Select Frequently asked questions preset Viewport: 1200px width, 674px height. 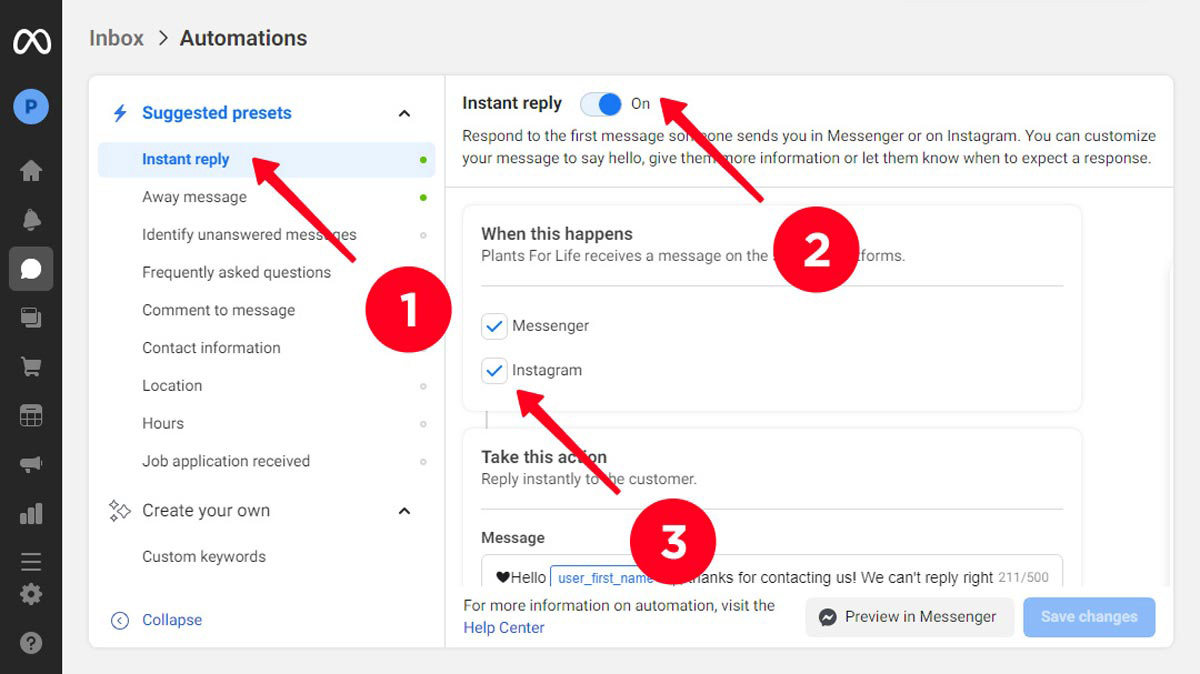(x=236, y=272)
